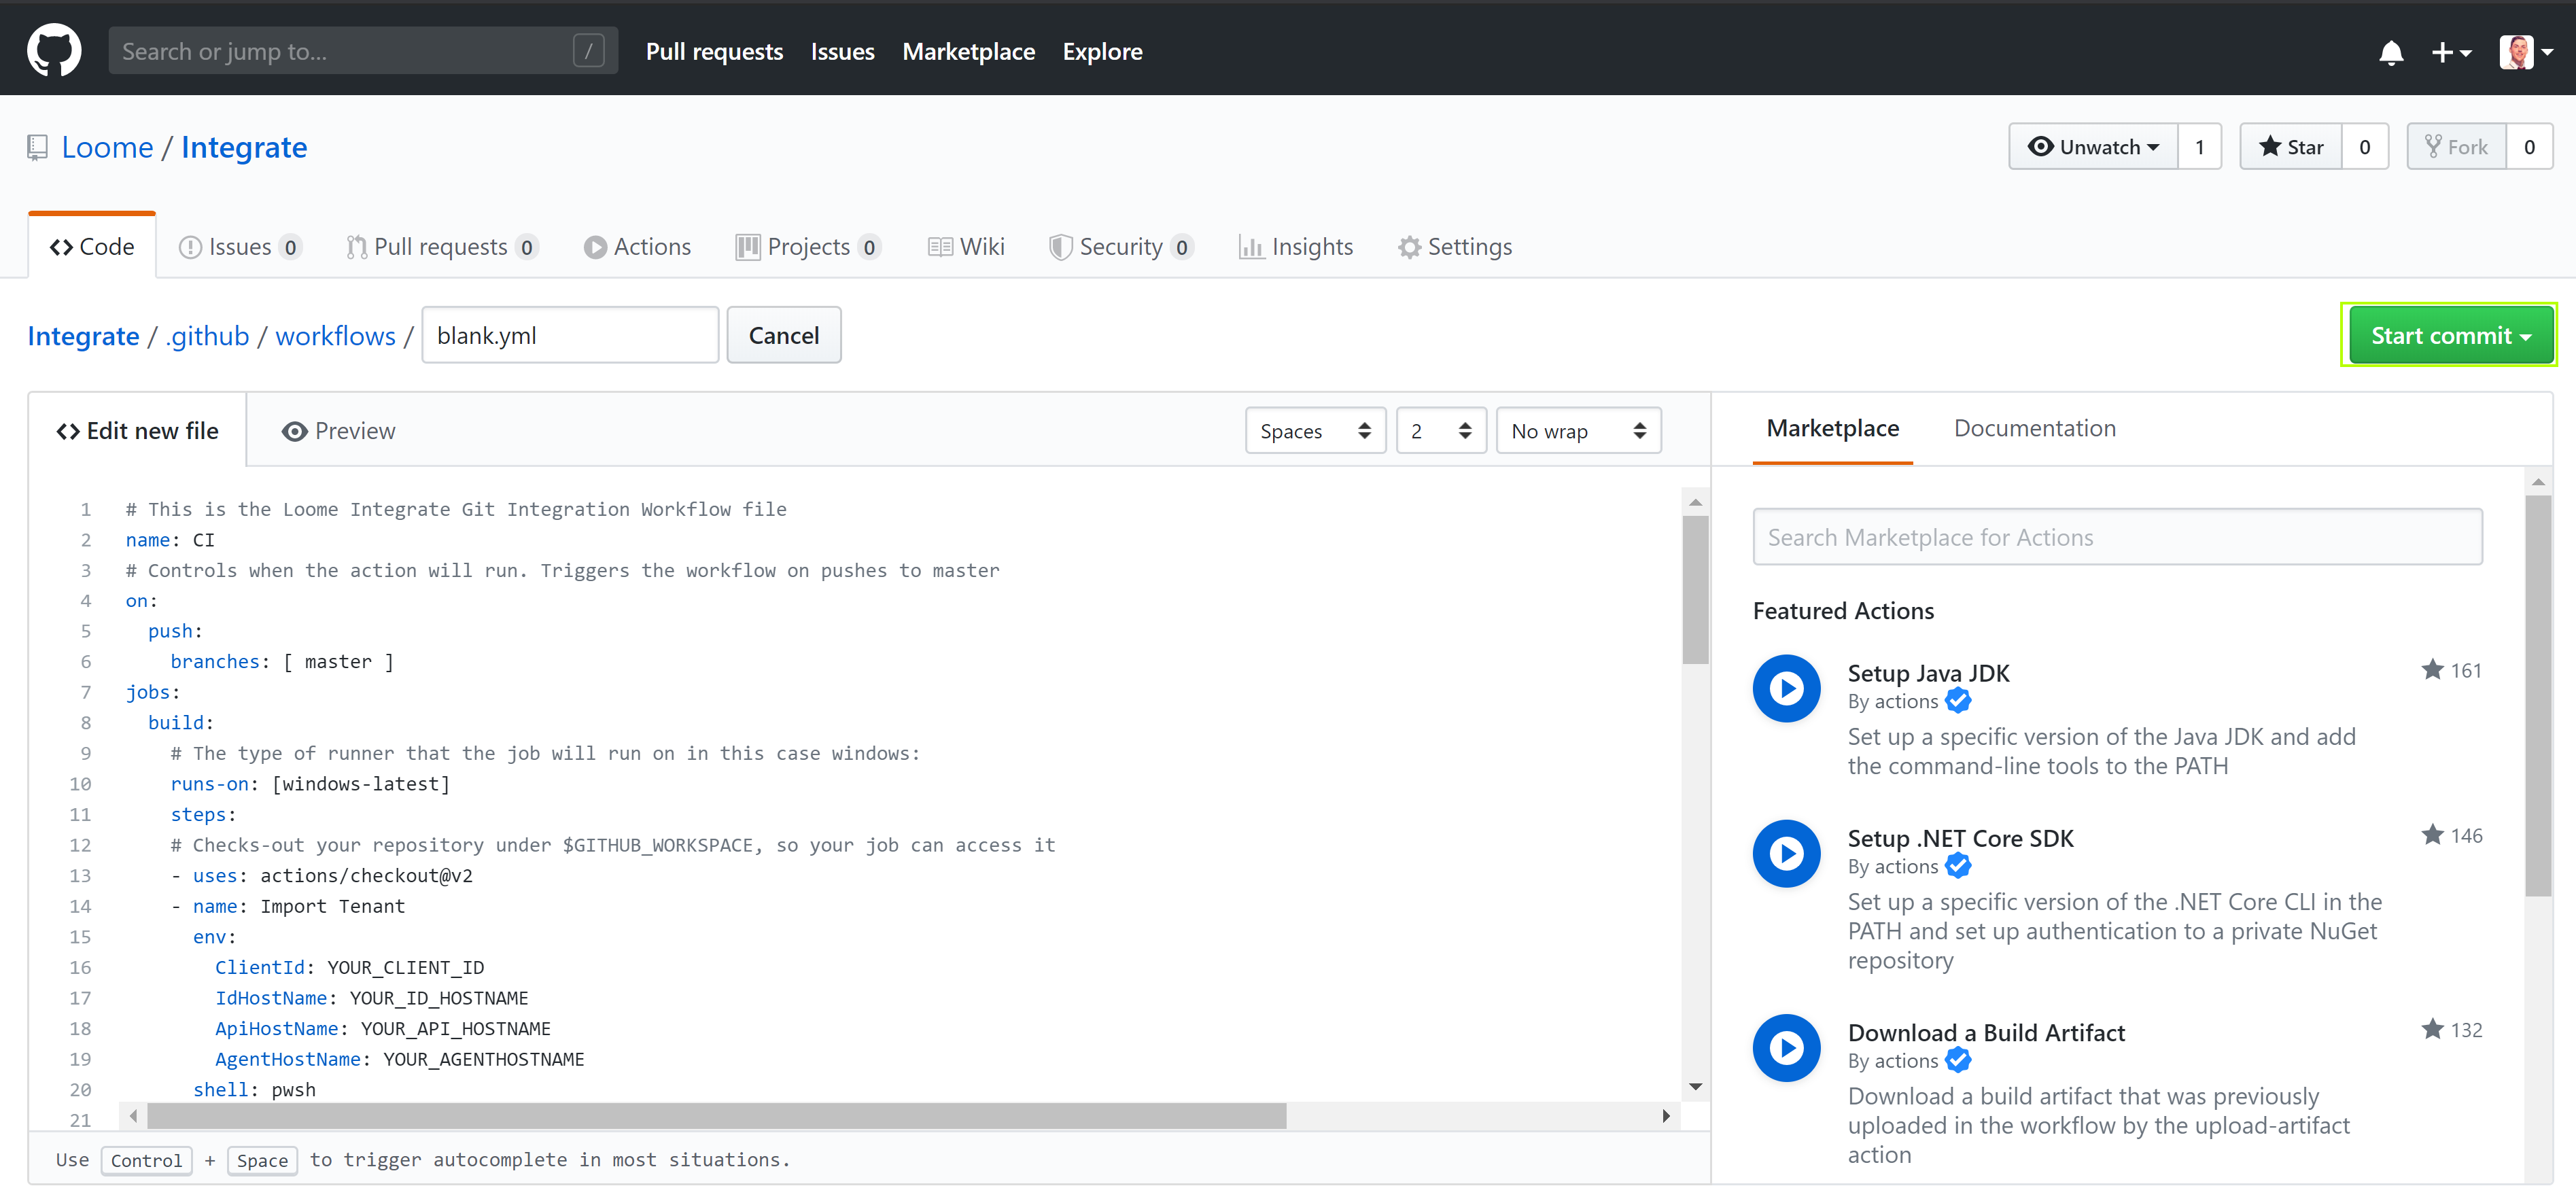Click Marketplace panel scroll-up arrow
Image resolution: width=2576 pixels, height=1203 pixels.
[x=2537, y=482]
